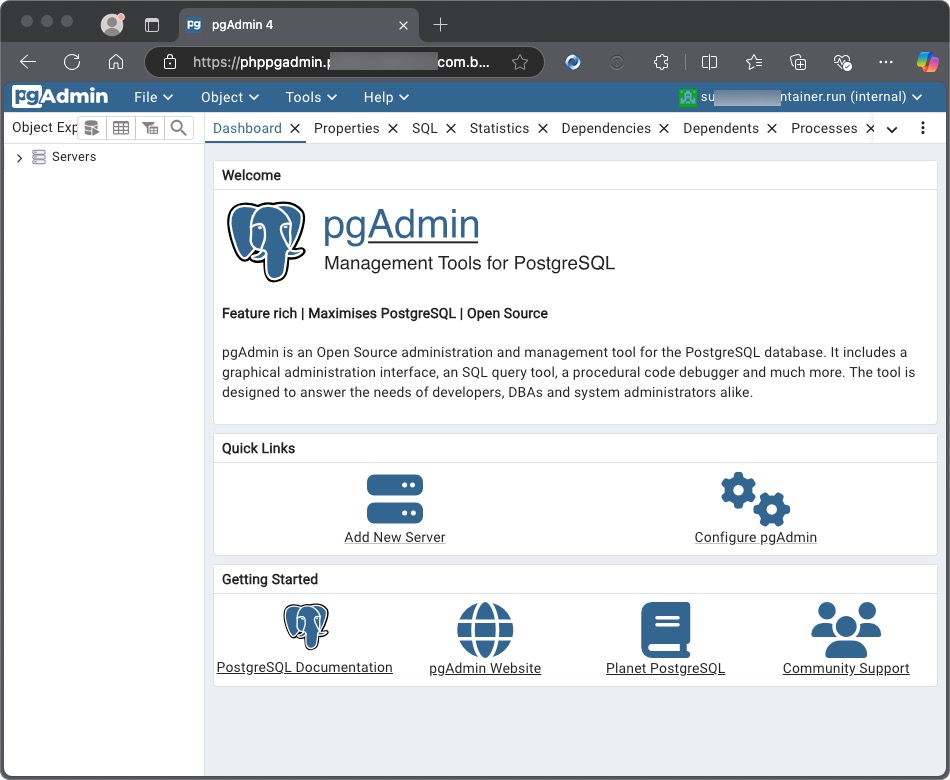Close the Dashboard tab
950x780 pixels.
[x=294, y=128]
